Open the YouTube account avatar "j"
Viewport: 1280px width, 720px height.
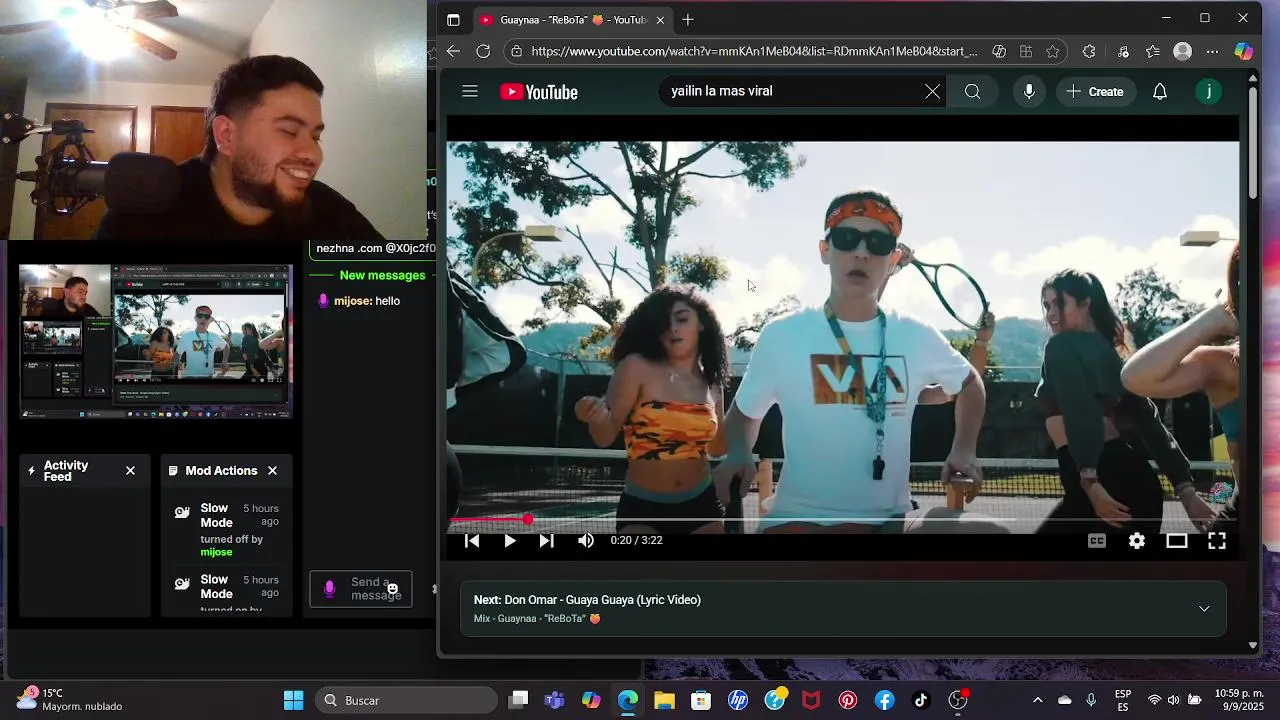(x=1208, y=91)
